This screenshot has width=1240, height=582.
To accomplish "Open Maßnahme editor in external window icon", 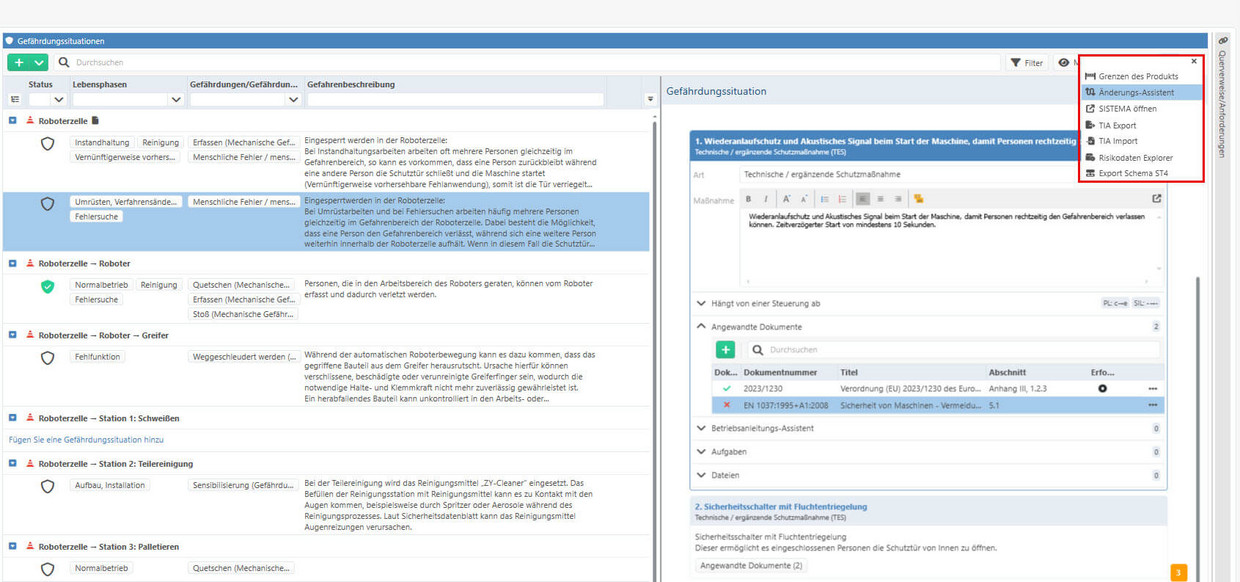I will (1157, 199).
